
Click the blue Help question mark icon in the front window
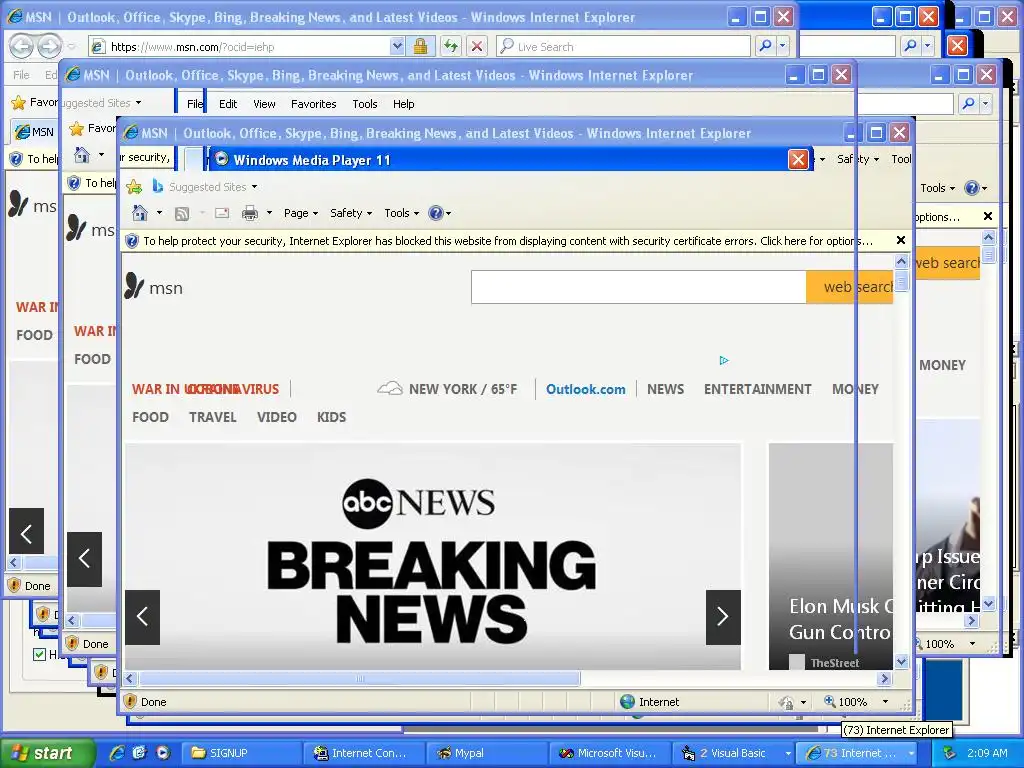click(x=436, y=213)
